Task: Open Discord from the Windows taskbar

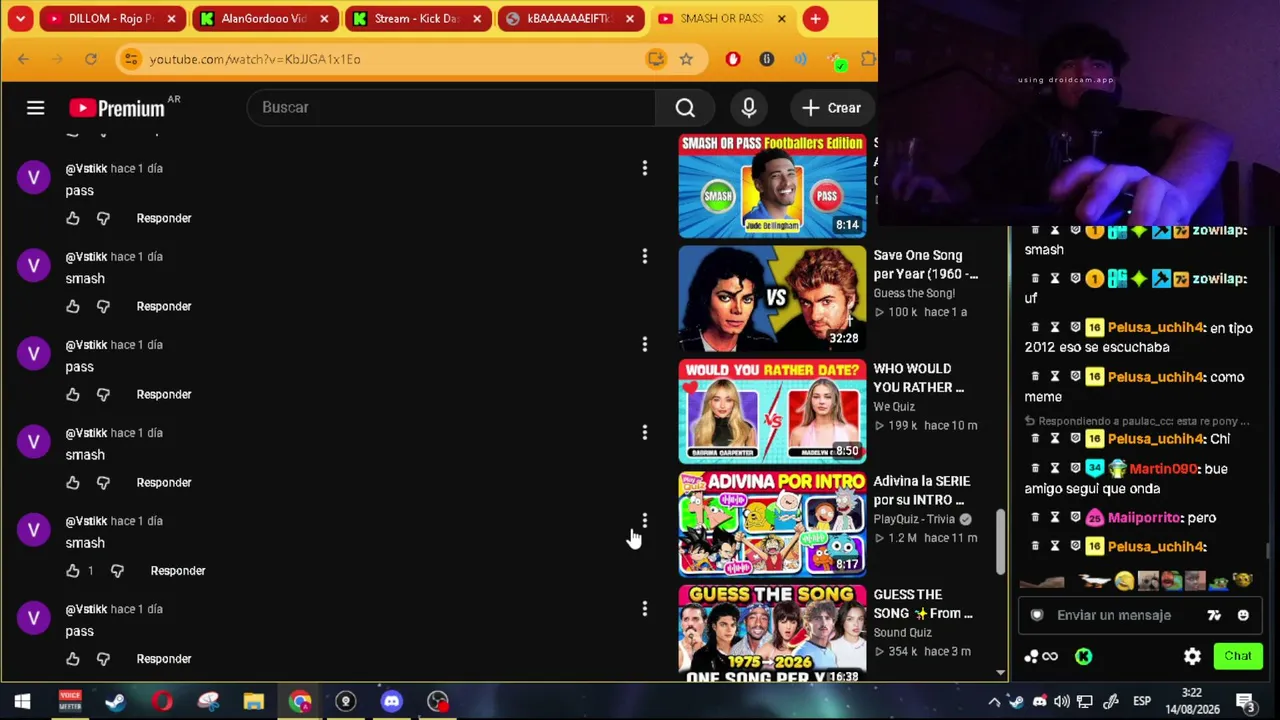Action: click(391, 701)
